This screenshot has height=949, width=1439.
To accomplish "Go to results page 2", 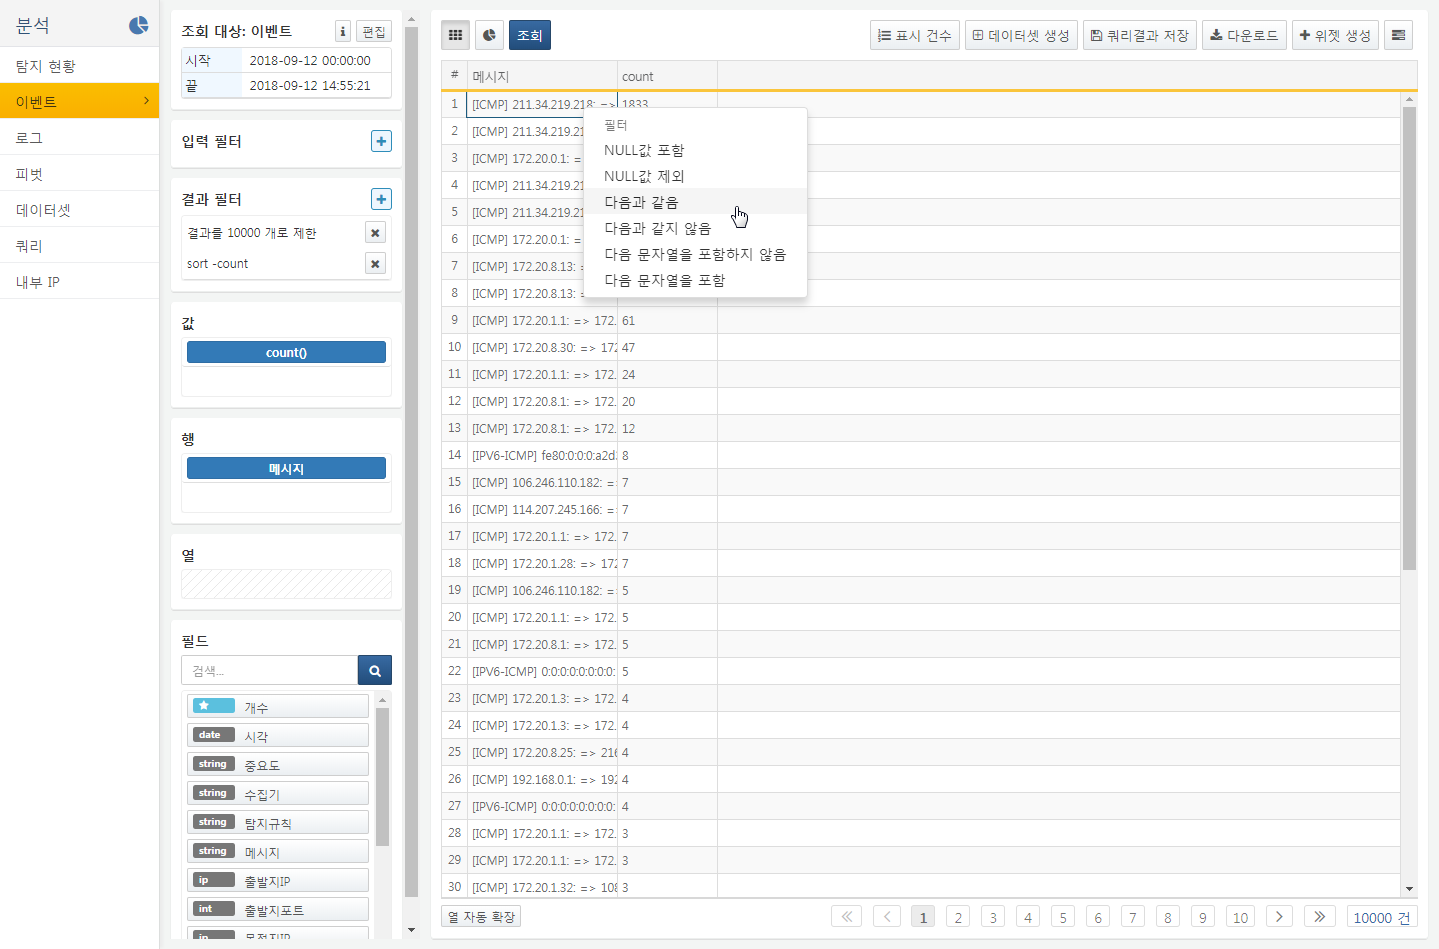I will 958,916.
